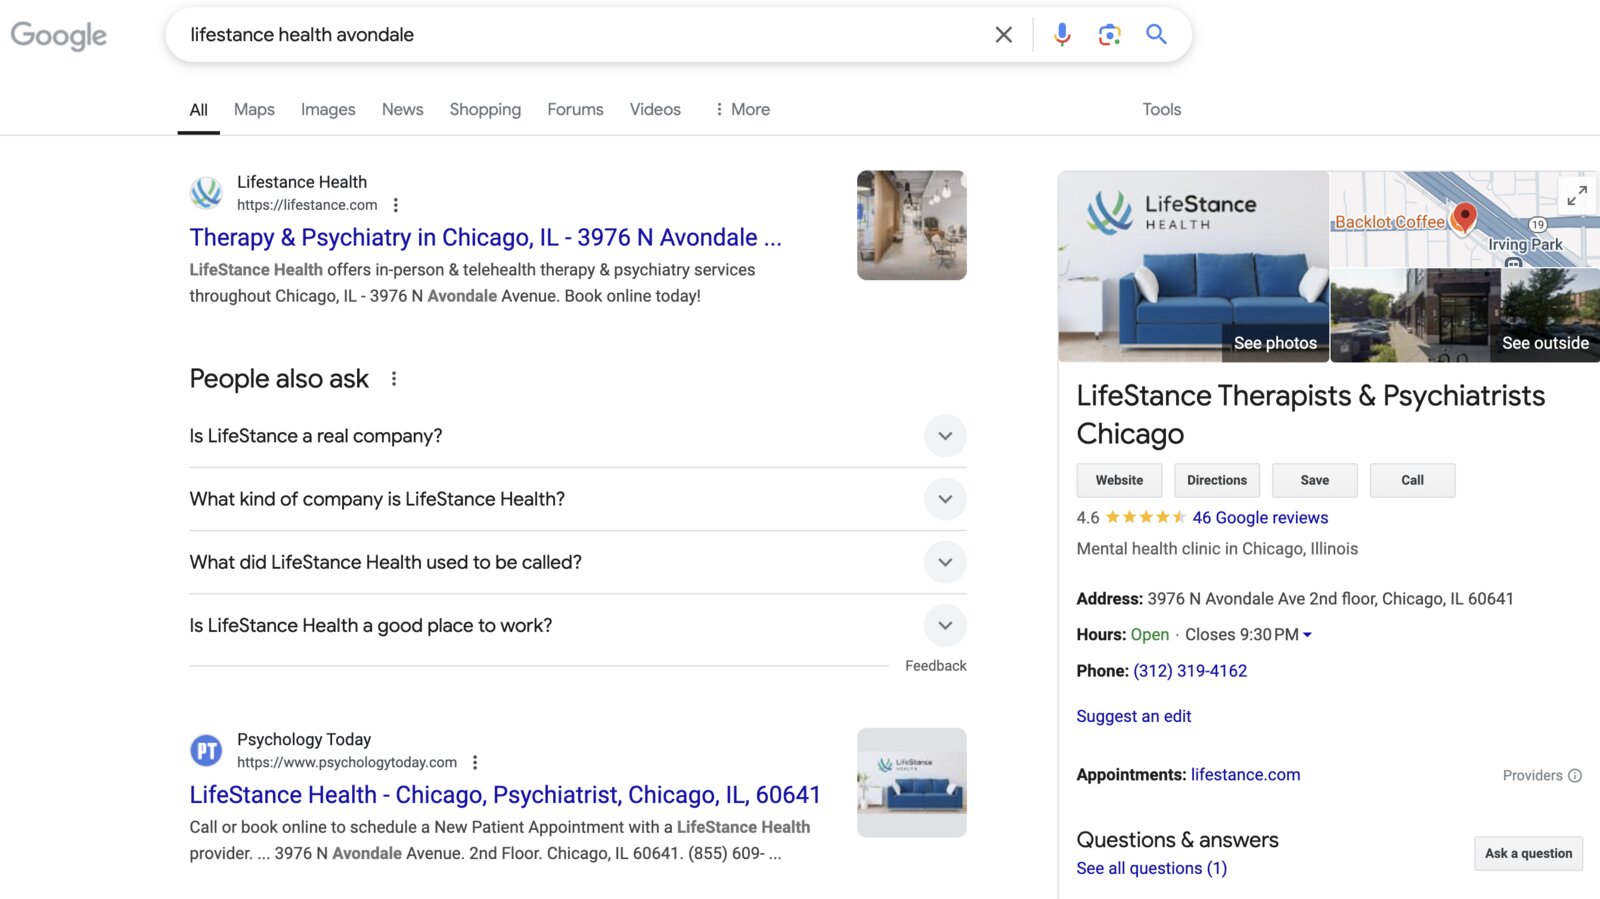
Task: Open the hours dropdown arrow
Action: click(x=1307, y=635)
